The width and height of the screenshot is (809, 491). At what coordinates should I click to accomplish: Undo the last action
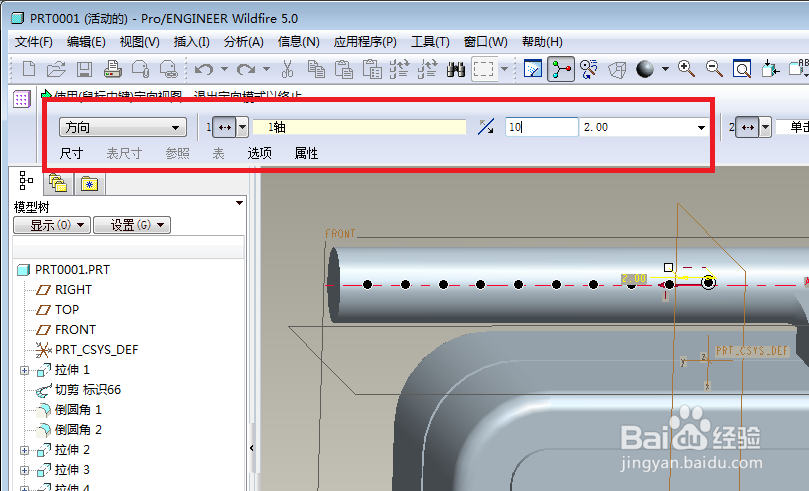[204, 69]
